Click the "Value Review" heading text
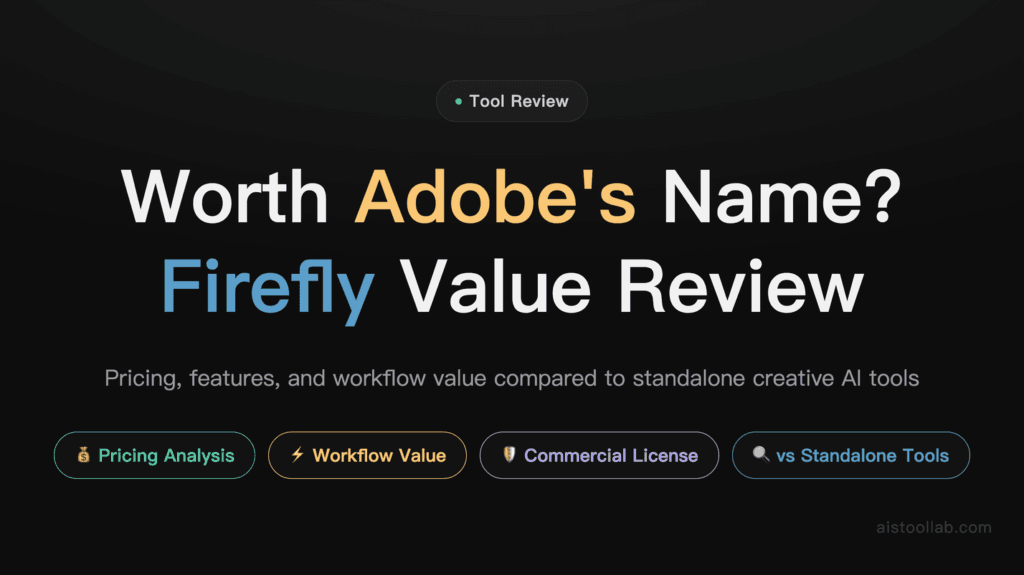Screen dimensions: 1024x575 coord(632,286)
